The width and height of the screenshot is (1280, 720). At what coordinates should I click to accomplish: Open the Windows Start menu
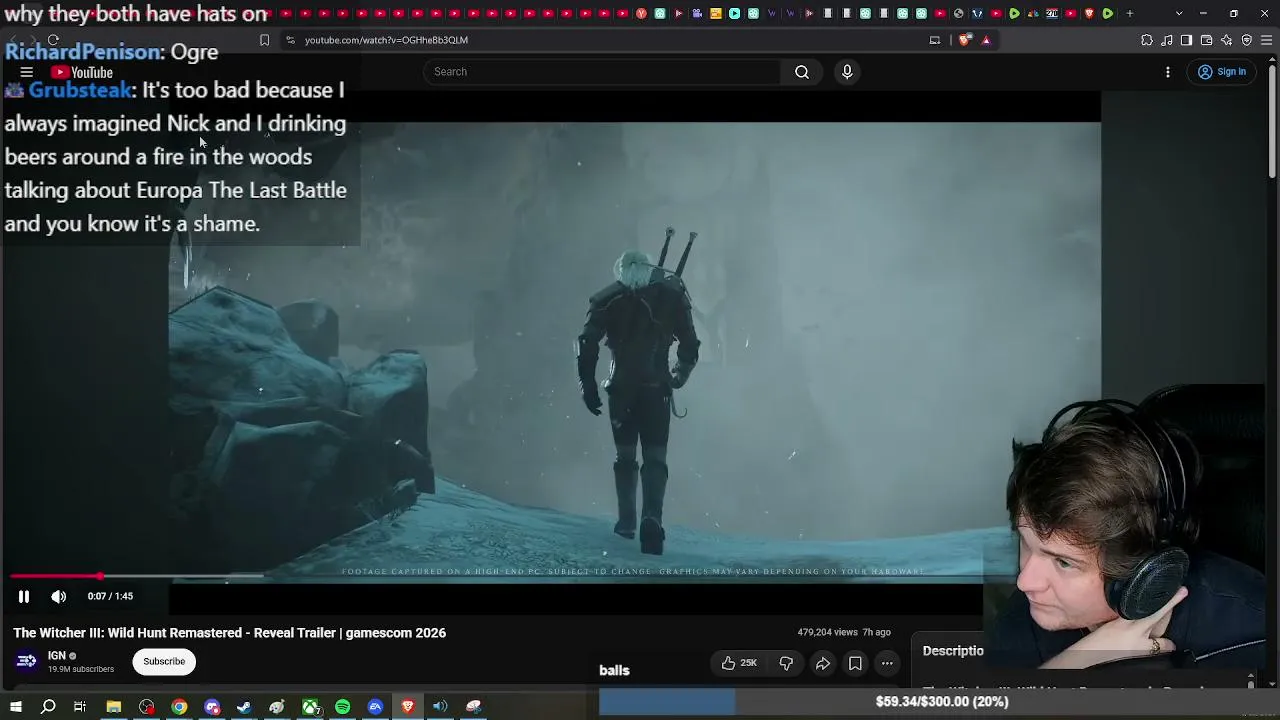point(16,707)
